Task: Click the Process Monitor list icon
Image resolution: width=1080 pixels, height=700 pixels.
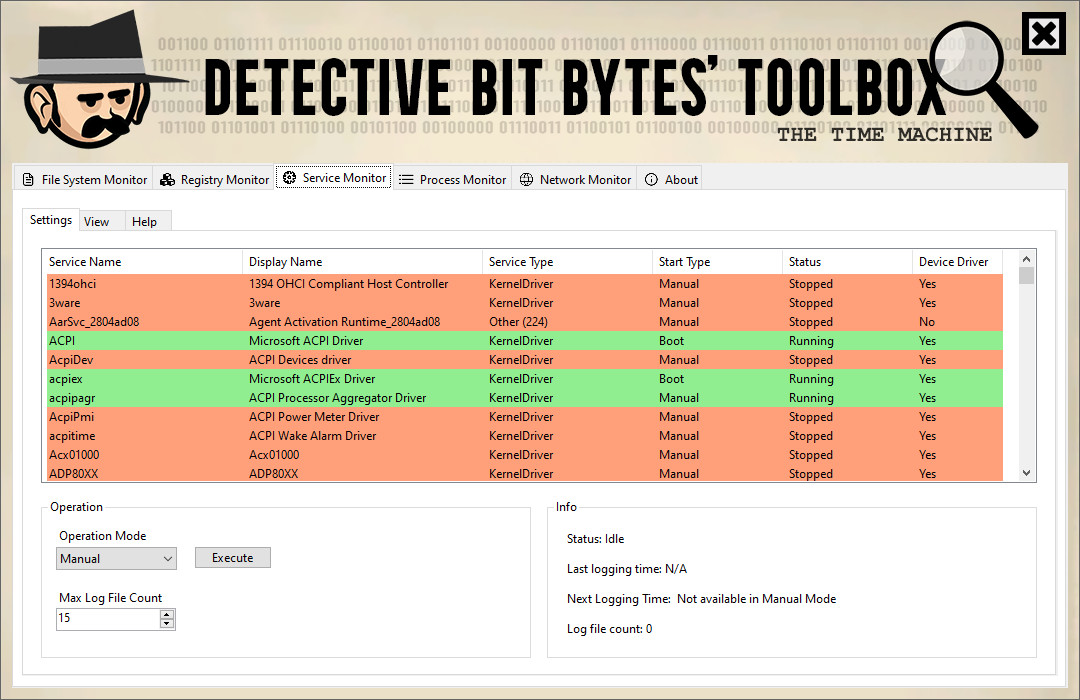Action: [406, 180]
